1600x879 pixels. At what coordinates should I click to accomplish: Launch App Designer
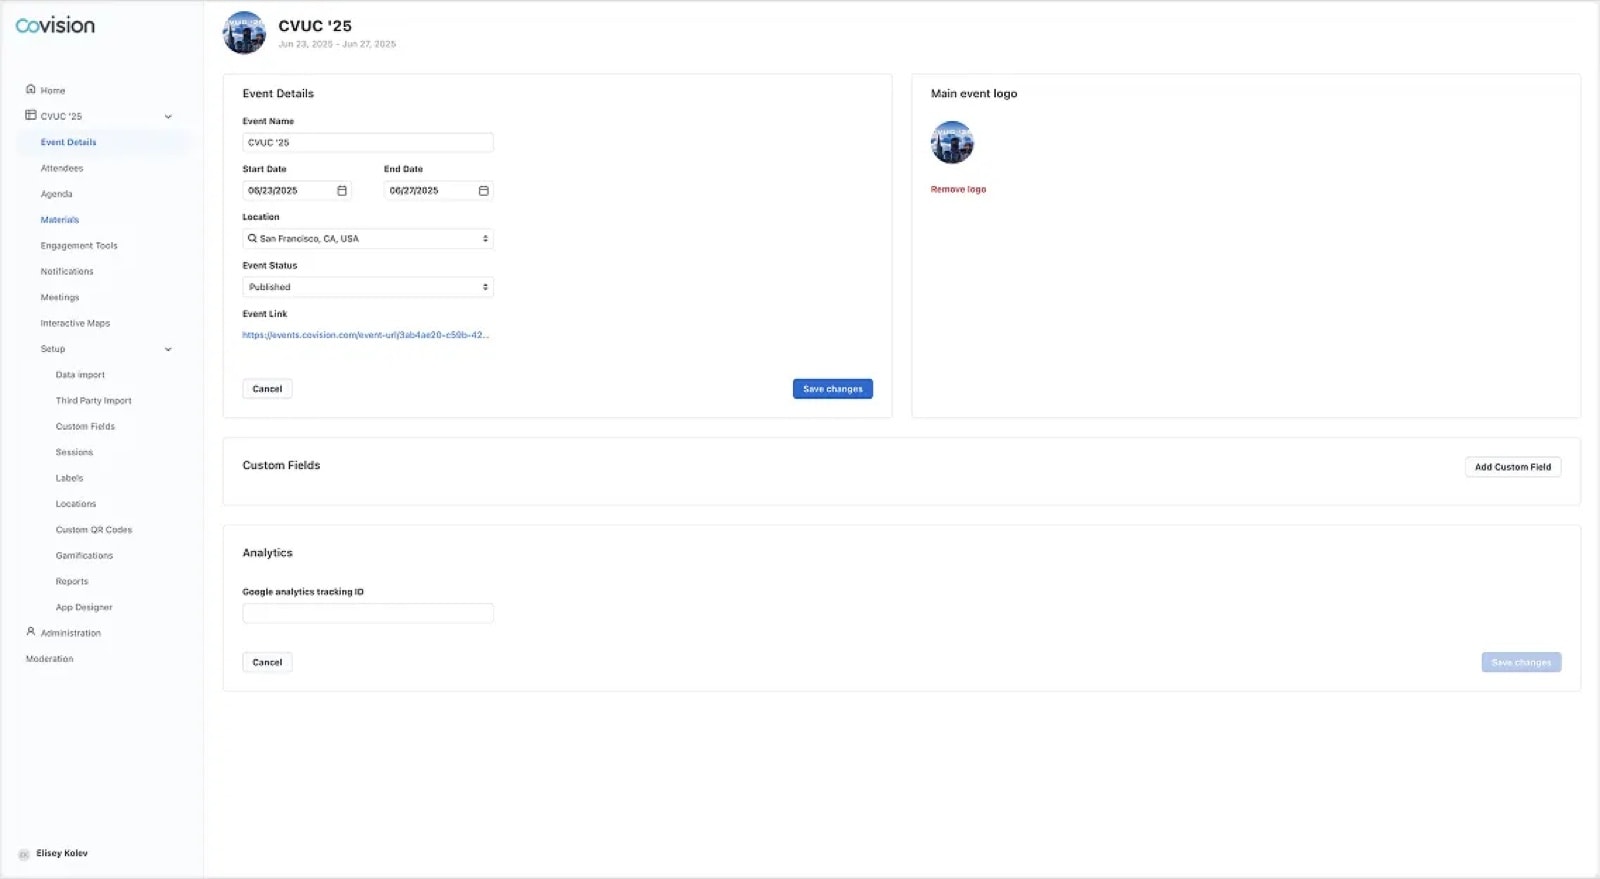tap(84, 608)
